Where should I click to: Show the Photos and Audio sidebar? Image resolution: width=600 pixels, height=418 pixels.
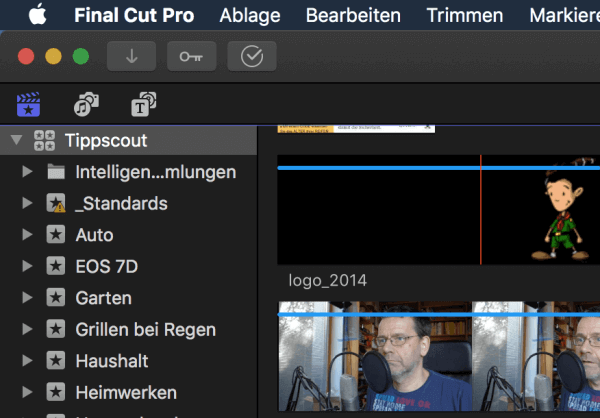86,104
